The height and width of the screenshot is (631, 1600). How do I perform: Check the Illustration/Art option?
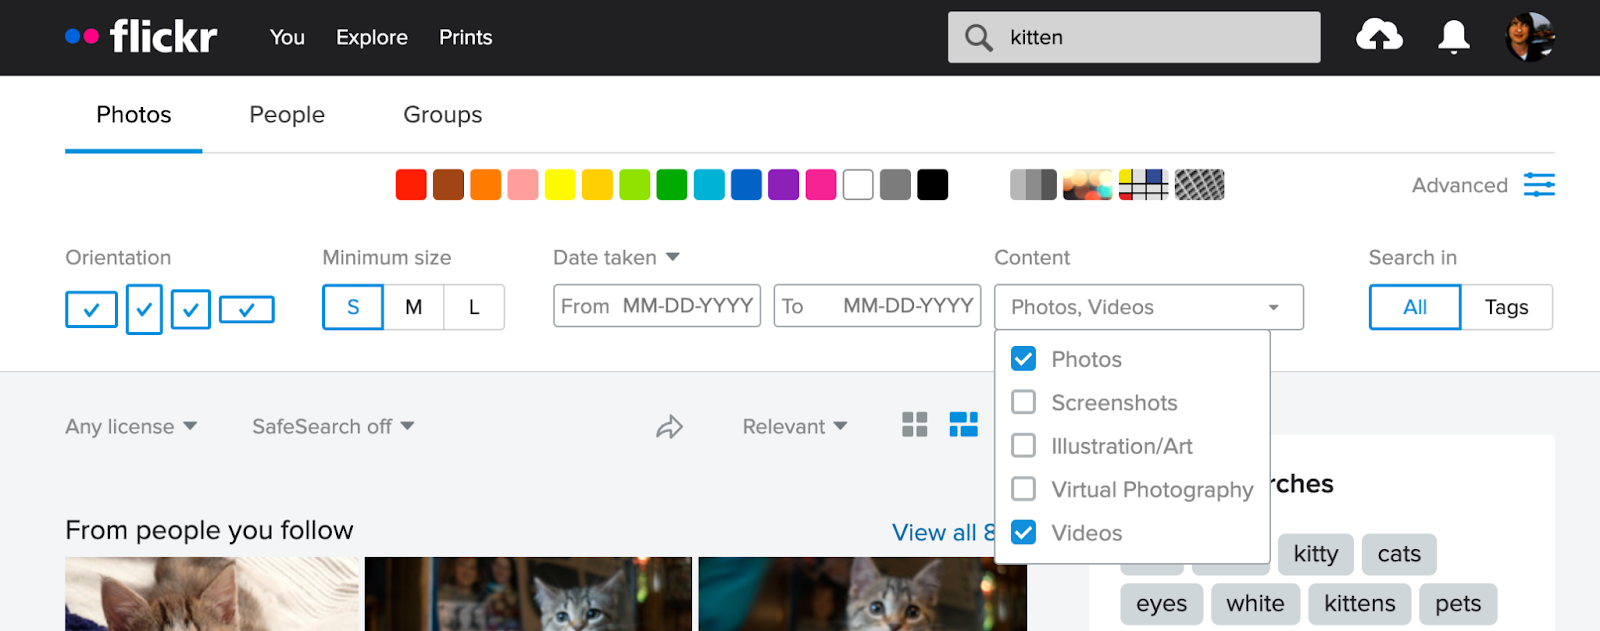tap(1024, 446)
